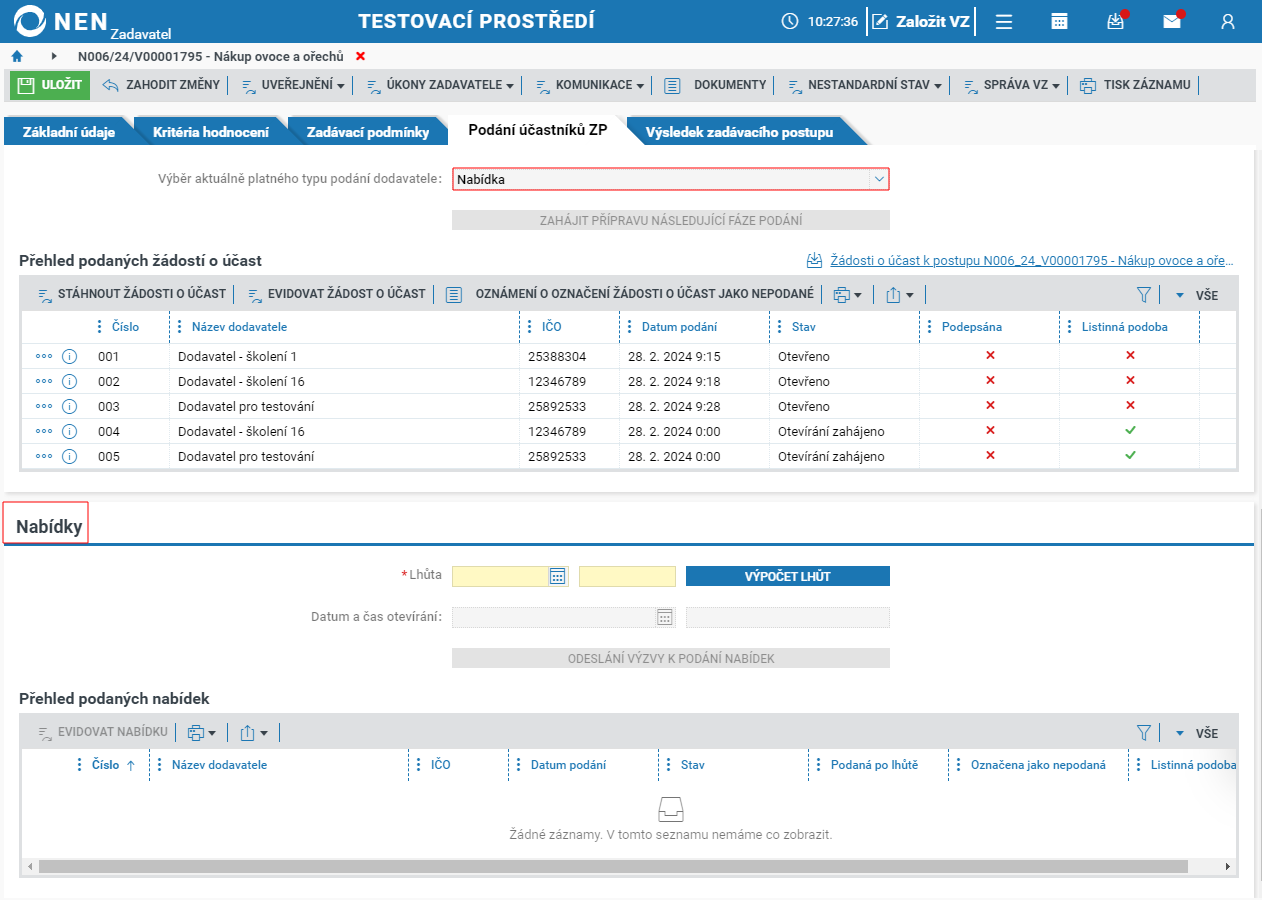Image resolution: width=1262 pixels, height=900 pixels.
Task: Open column menu dots for Stav in žádosti table
Action: pyautogui.click(x=778, y=327)
